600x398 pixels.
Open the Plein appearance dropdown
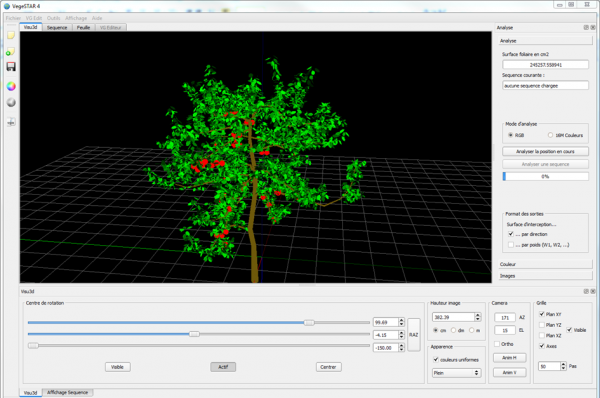coord(456,373)
